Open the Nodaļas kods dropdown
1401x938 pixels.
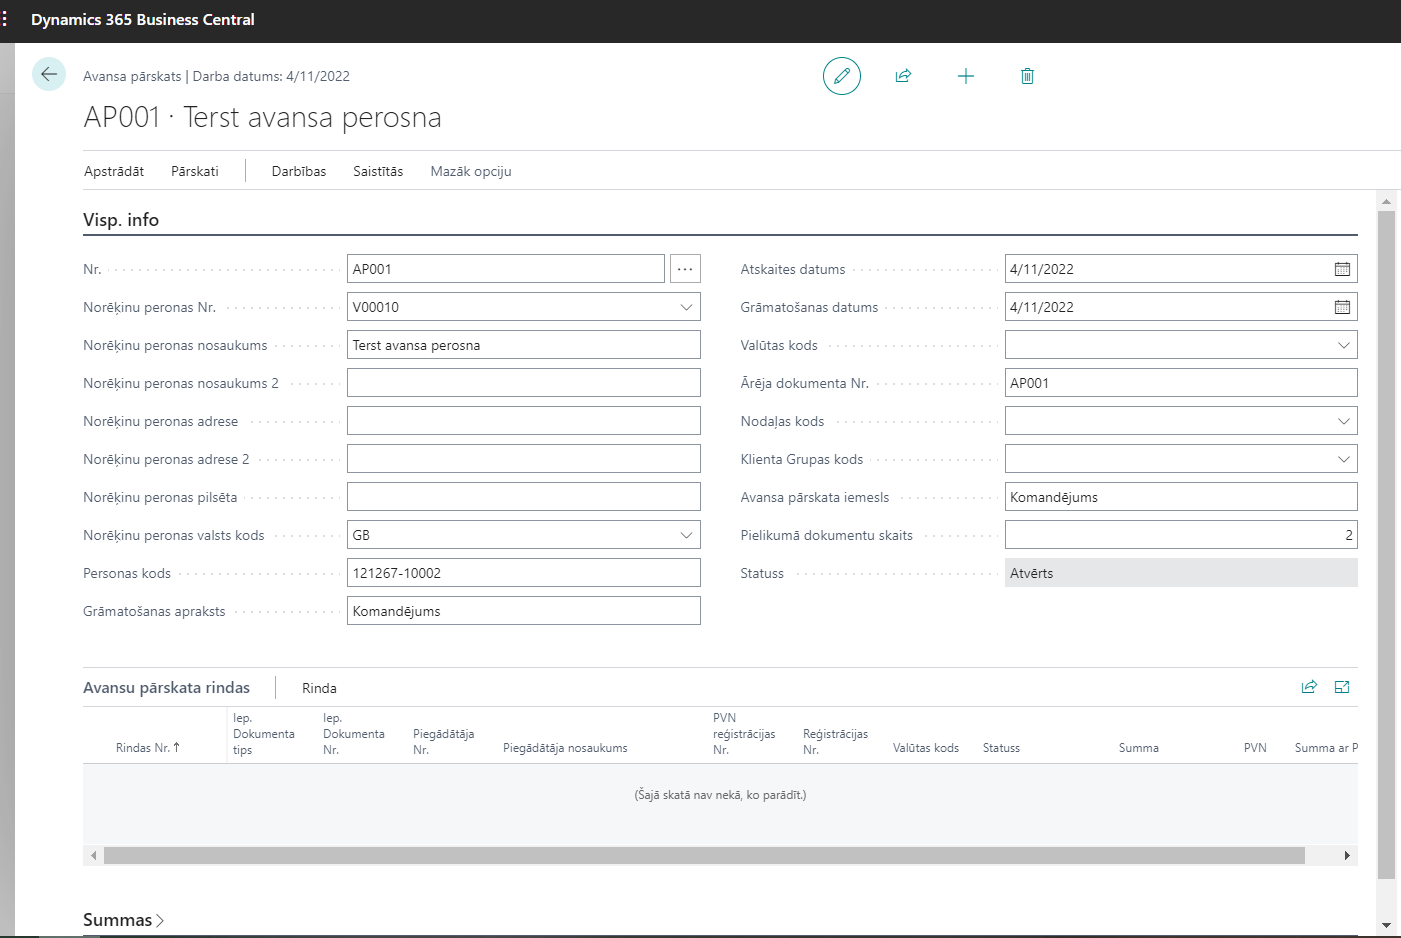point(1343,421)
